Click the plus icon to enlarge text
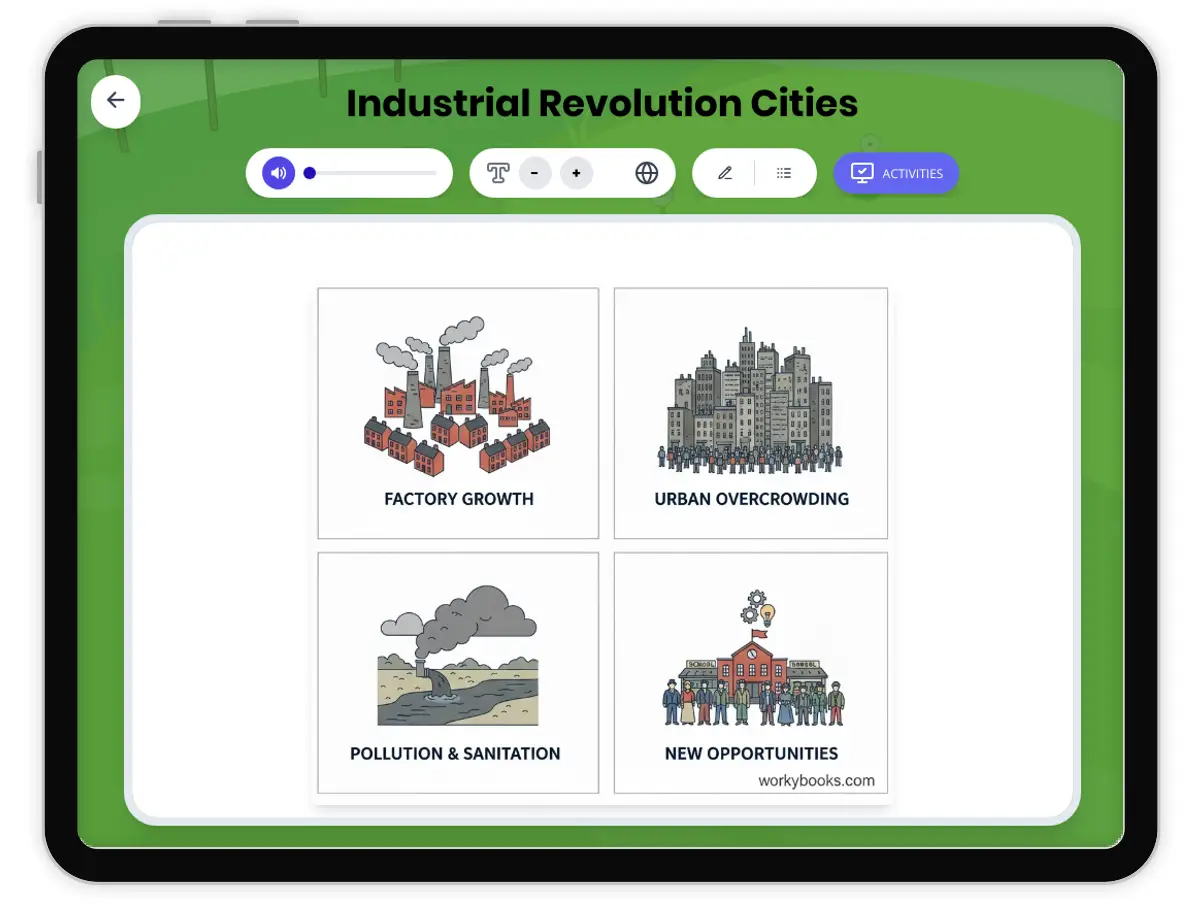The width and height of the screenshot is (1200, 906). (x=576, y=173)
